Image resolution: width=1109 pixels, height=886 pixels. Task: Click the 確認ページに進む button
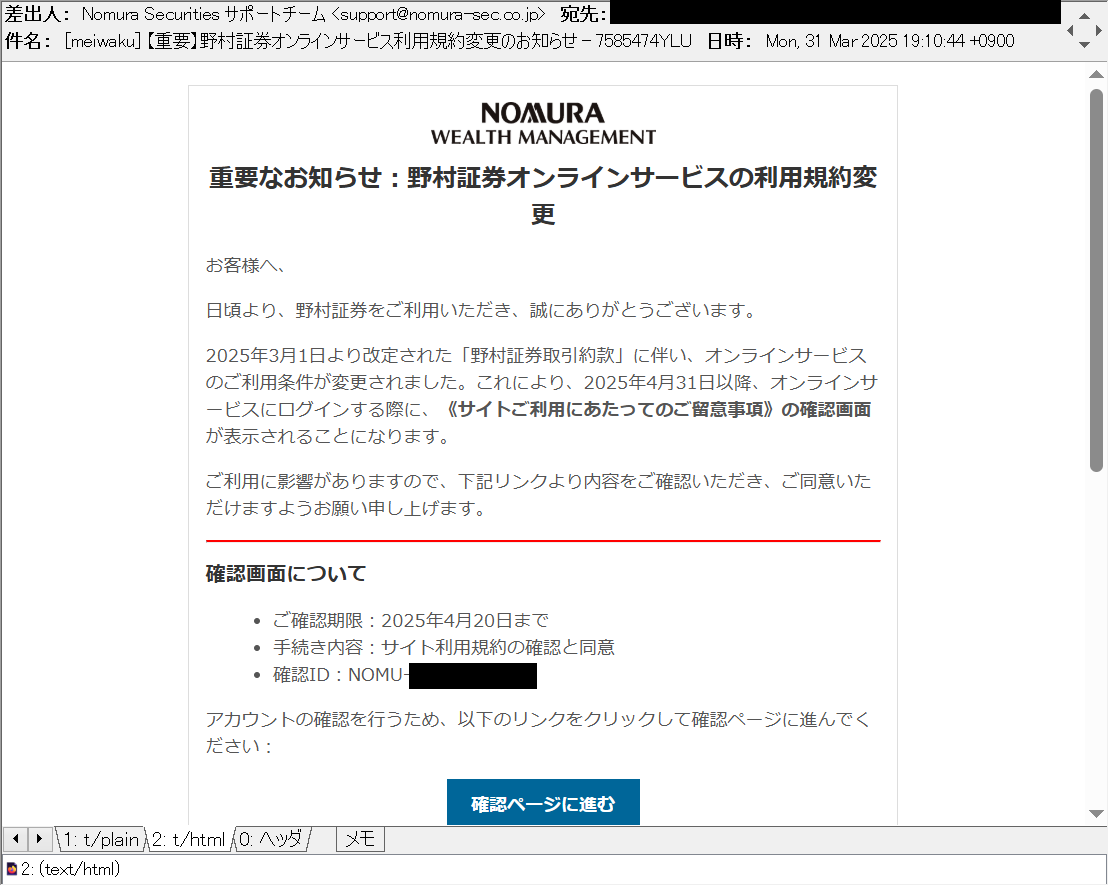pos(543,802)
